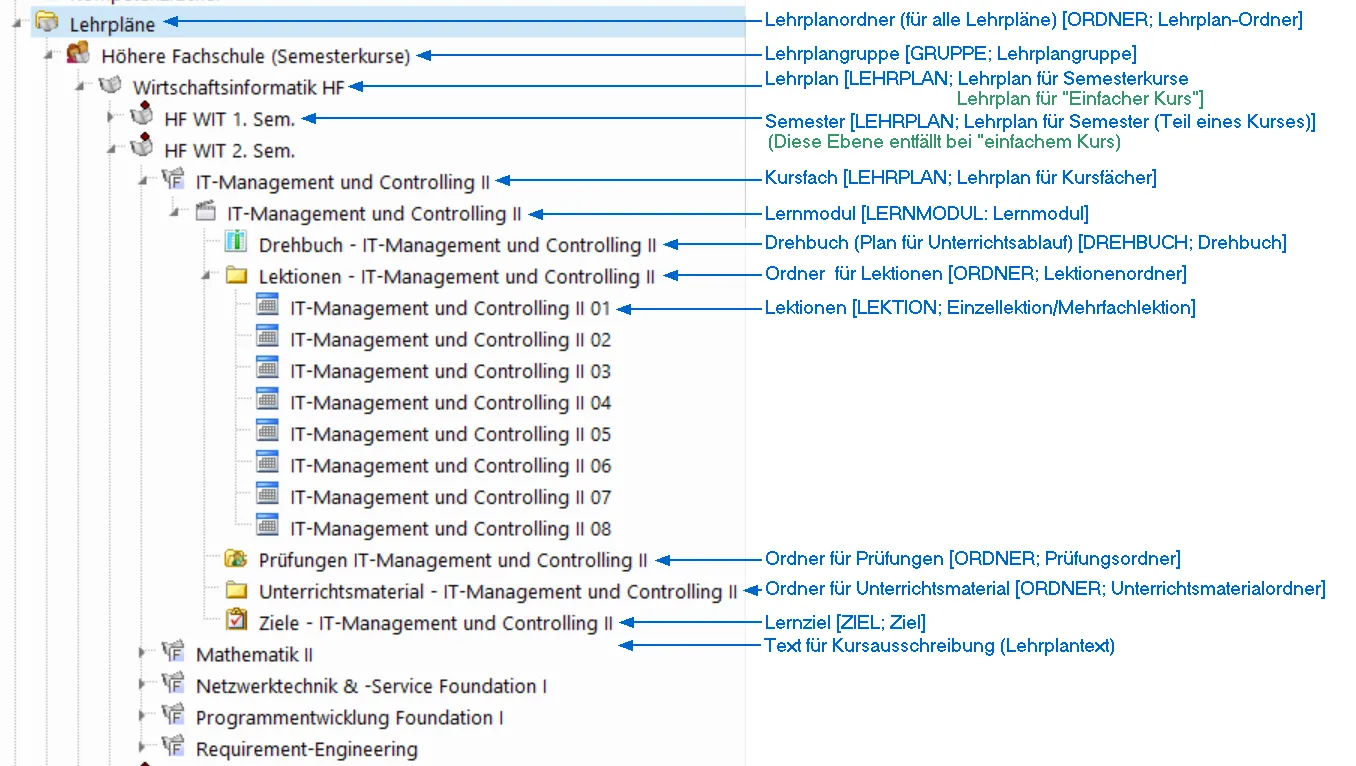Select 'Prüfungen IT-Management und Controlling II' label
1356x766 pixels.
tap(453, 560)
